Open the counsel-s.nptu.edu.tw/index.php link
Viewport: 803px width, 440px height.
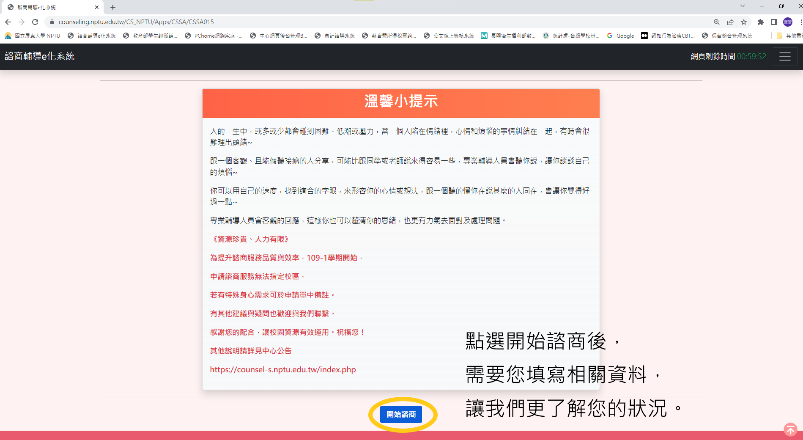pos(283,369)
